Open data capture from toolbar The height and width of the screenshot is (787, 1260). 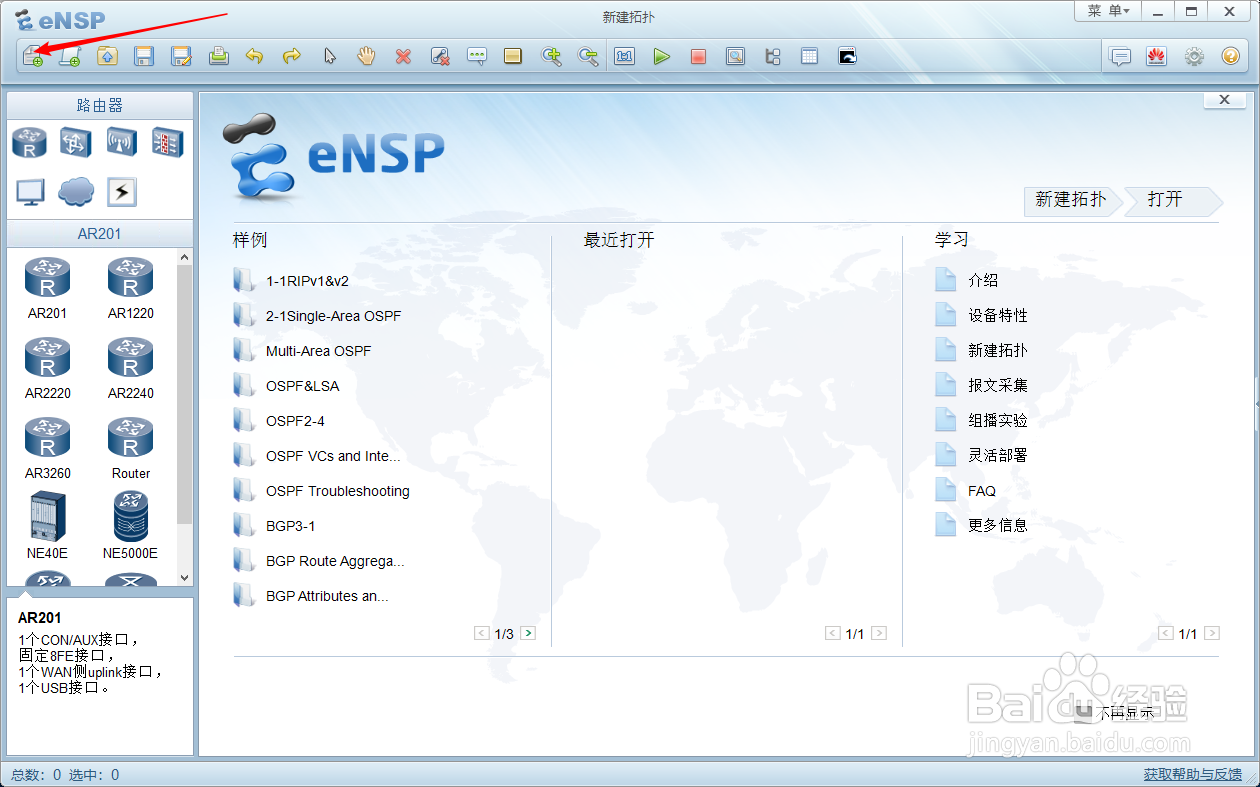pyautogui.click(x=735, y=56)
